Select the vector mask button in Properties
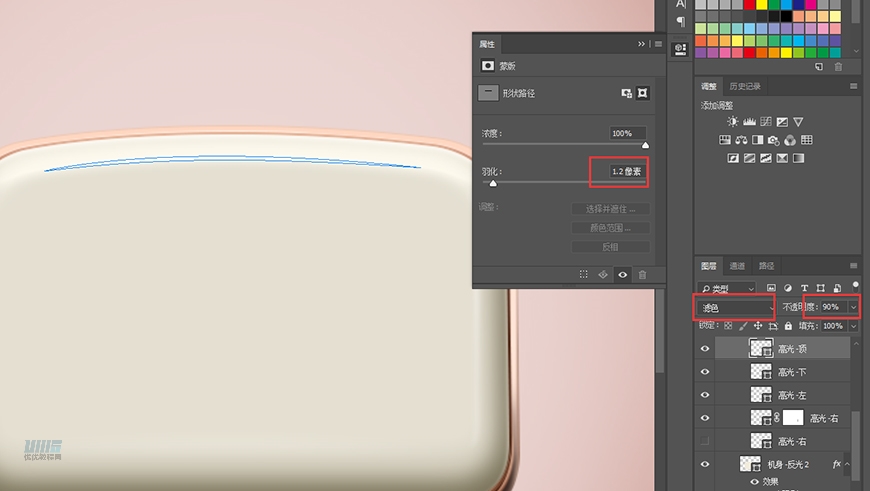The image size is (870, 491). [x=643, y=93]
